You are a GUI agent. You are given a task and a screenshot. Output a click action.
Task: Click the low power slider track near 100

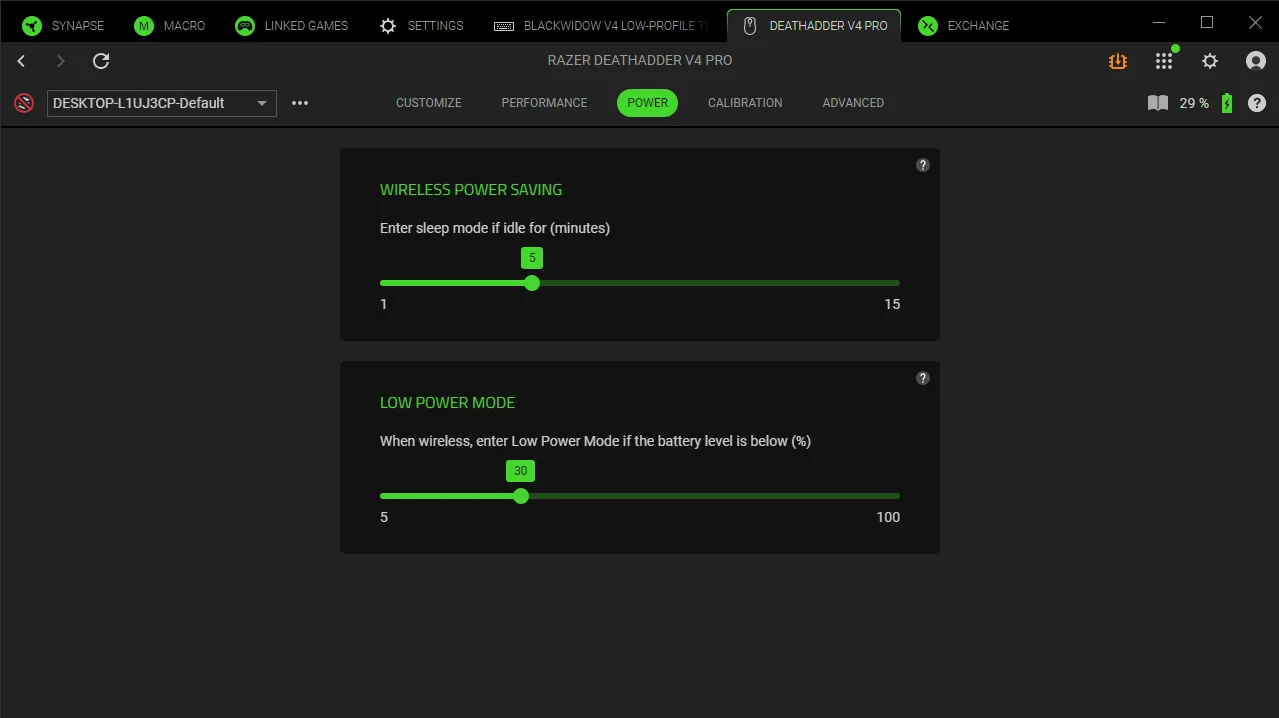click(x=893, y=496)
